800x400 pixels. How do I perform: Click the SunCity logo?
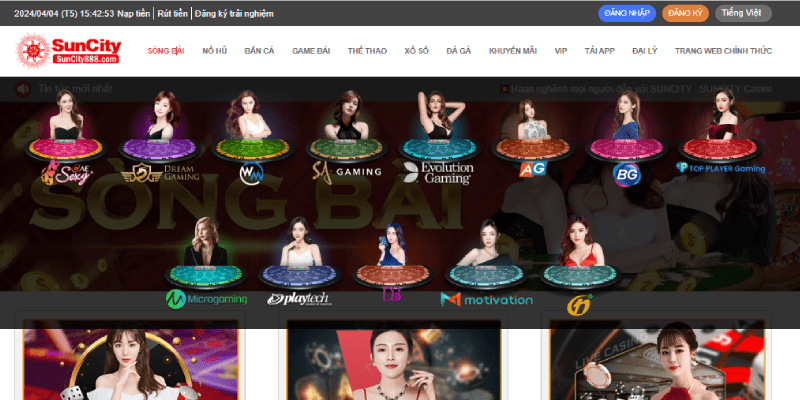[68, 51]
